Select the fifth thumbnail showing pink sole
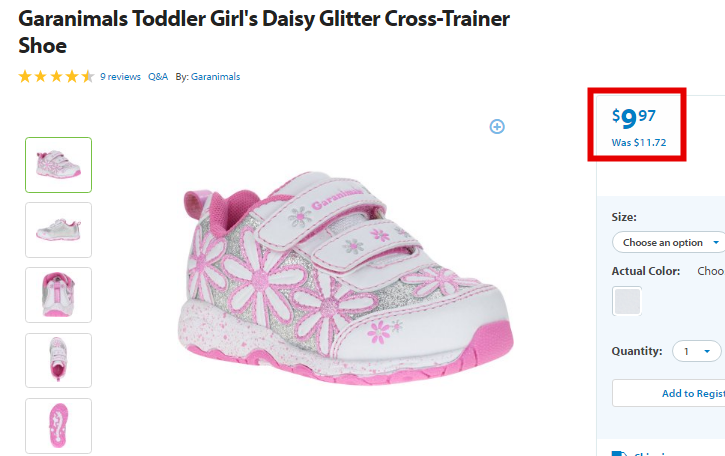Viewport: 725px width, 456px height. click(x=58, y=426)
